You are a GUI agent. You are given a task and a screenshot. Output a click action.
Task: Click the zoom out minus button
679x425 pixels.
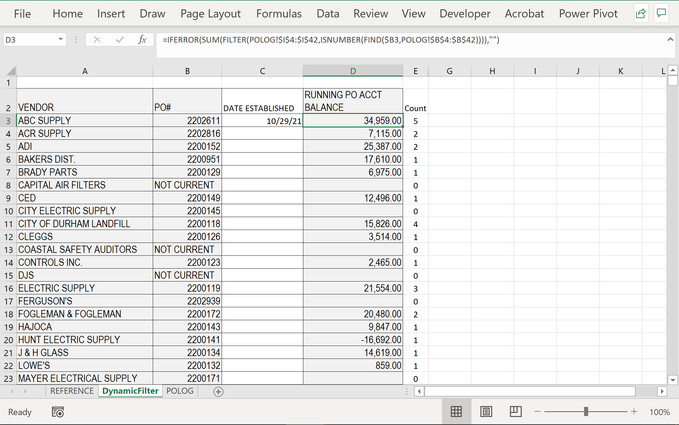tap(537, 412)
